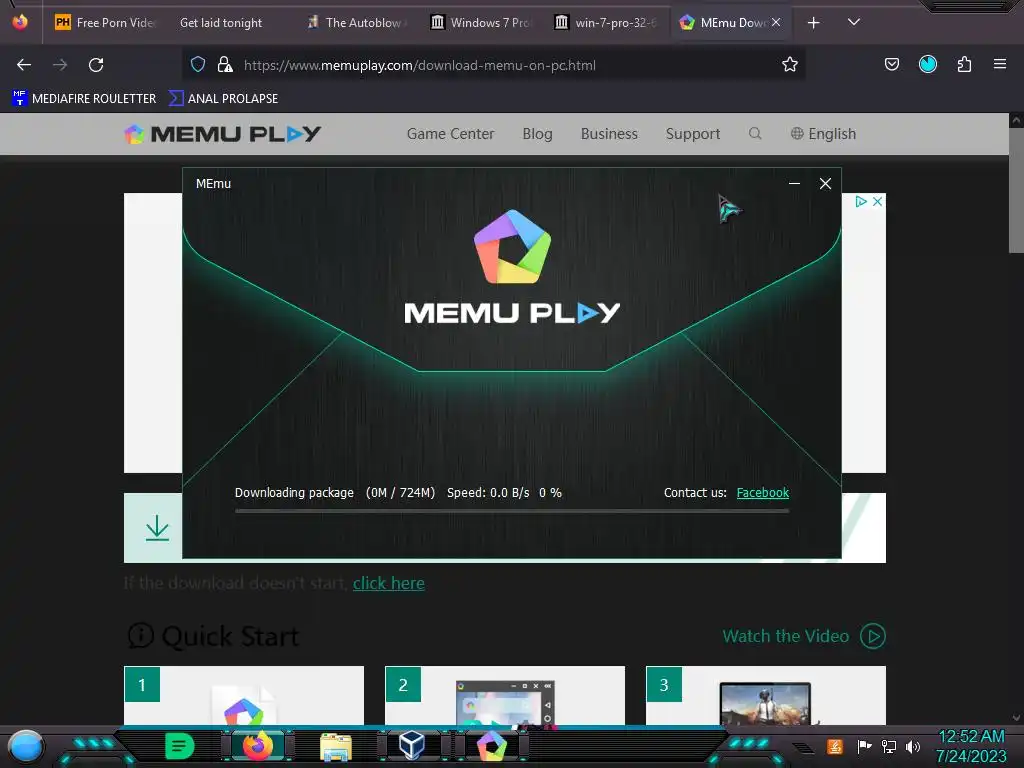Minimize the MEmu installer window
Image resolution: width=1024 pixels, height=768 pixels.
[794, 184]
